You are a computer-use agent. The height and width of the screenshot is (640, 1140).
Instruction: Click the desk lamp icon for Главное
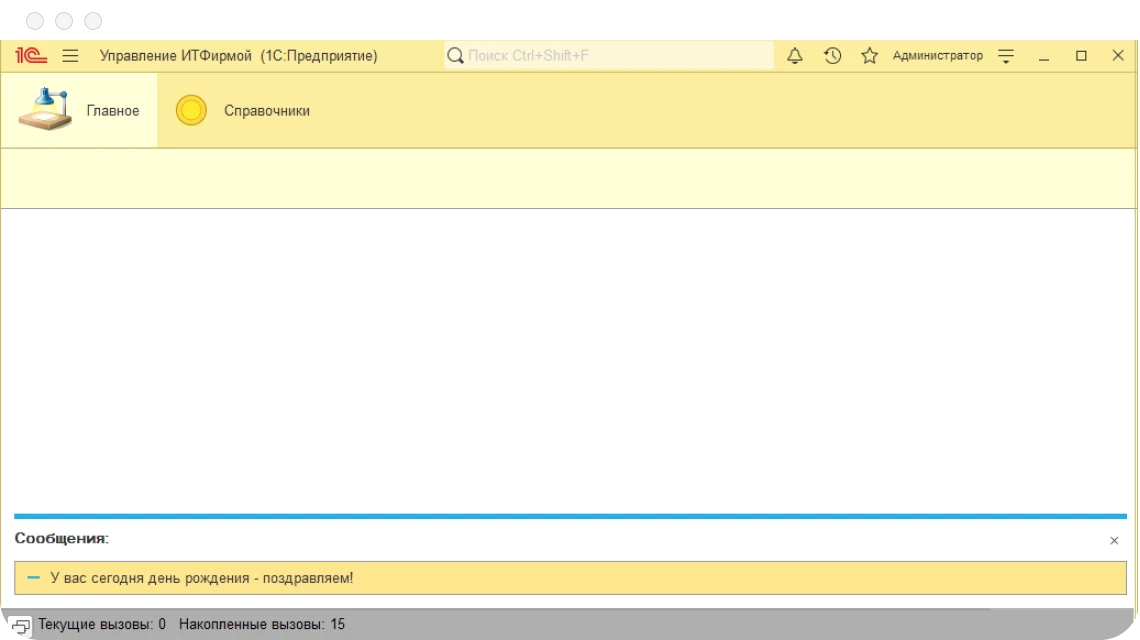45,110
